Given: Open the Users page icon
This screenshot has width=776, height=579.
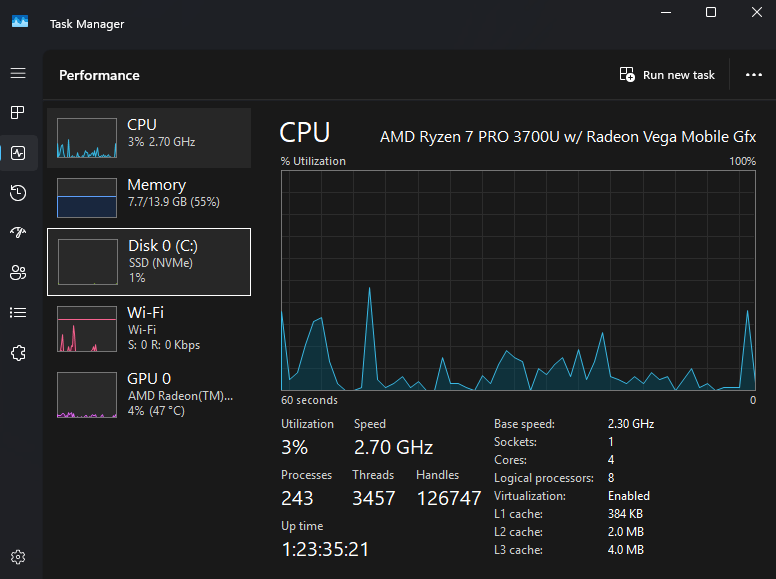Looking at the screenshot, I should pos(18,272).
